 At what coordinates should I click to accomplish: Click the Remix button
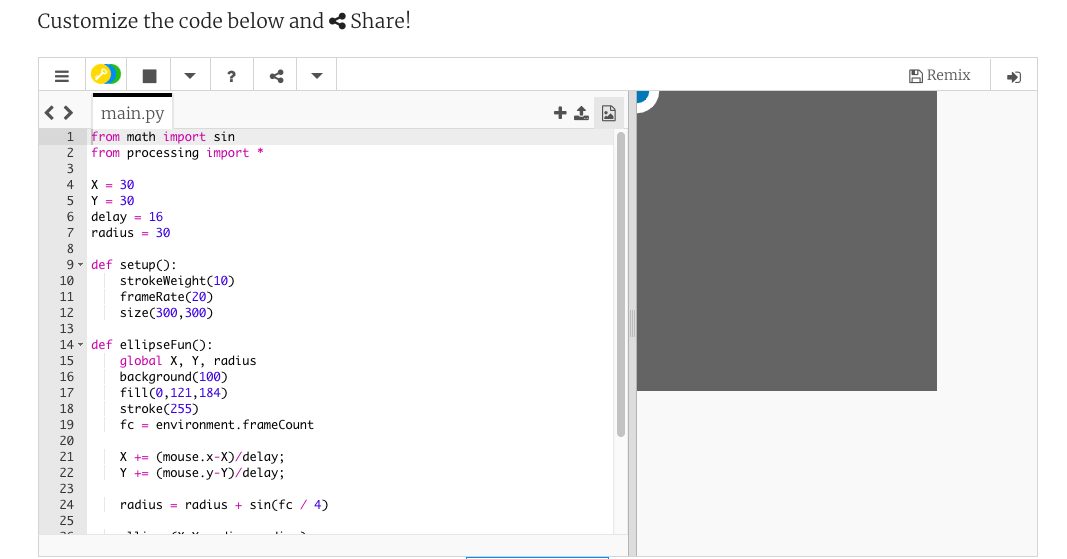point(940,75)
